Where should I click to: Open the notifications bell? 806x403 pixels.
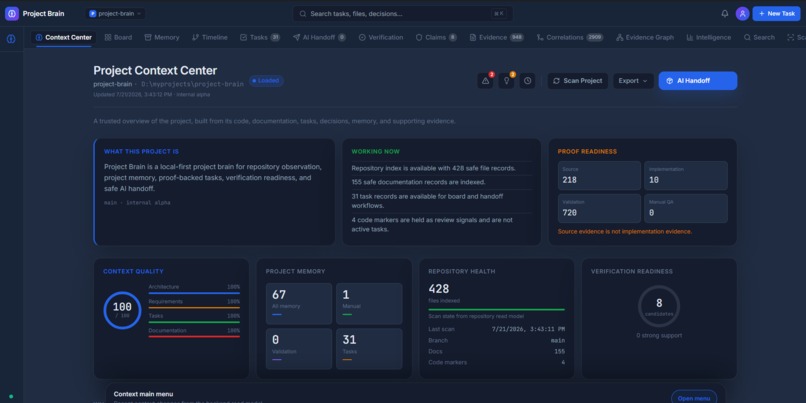pyautogui.click(x=725, y=14)
